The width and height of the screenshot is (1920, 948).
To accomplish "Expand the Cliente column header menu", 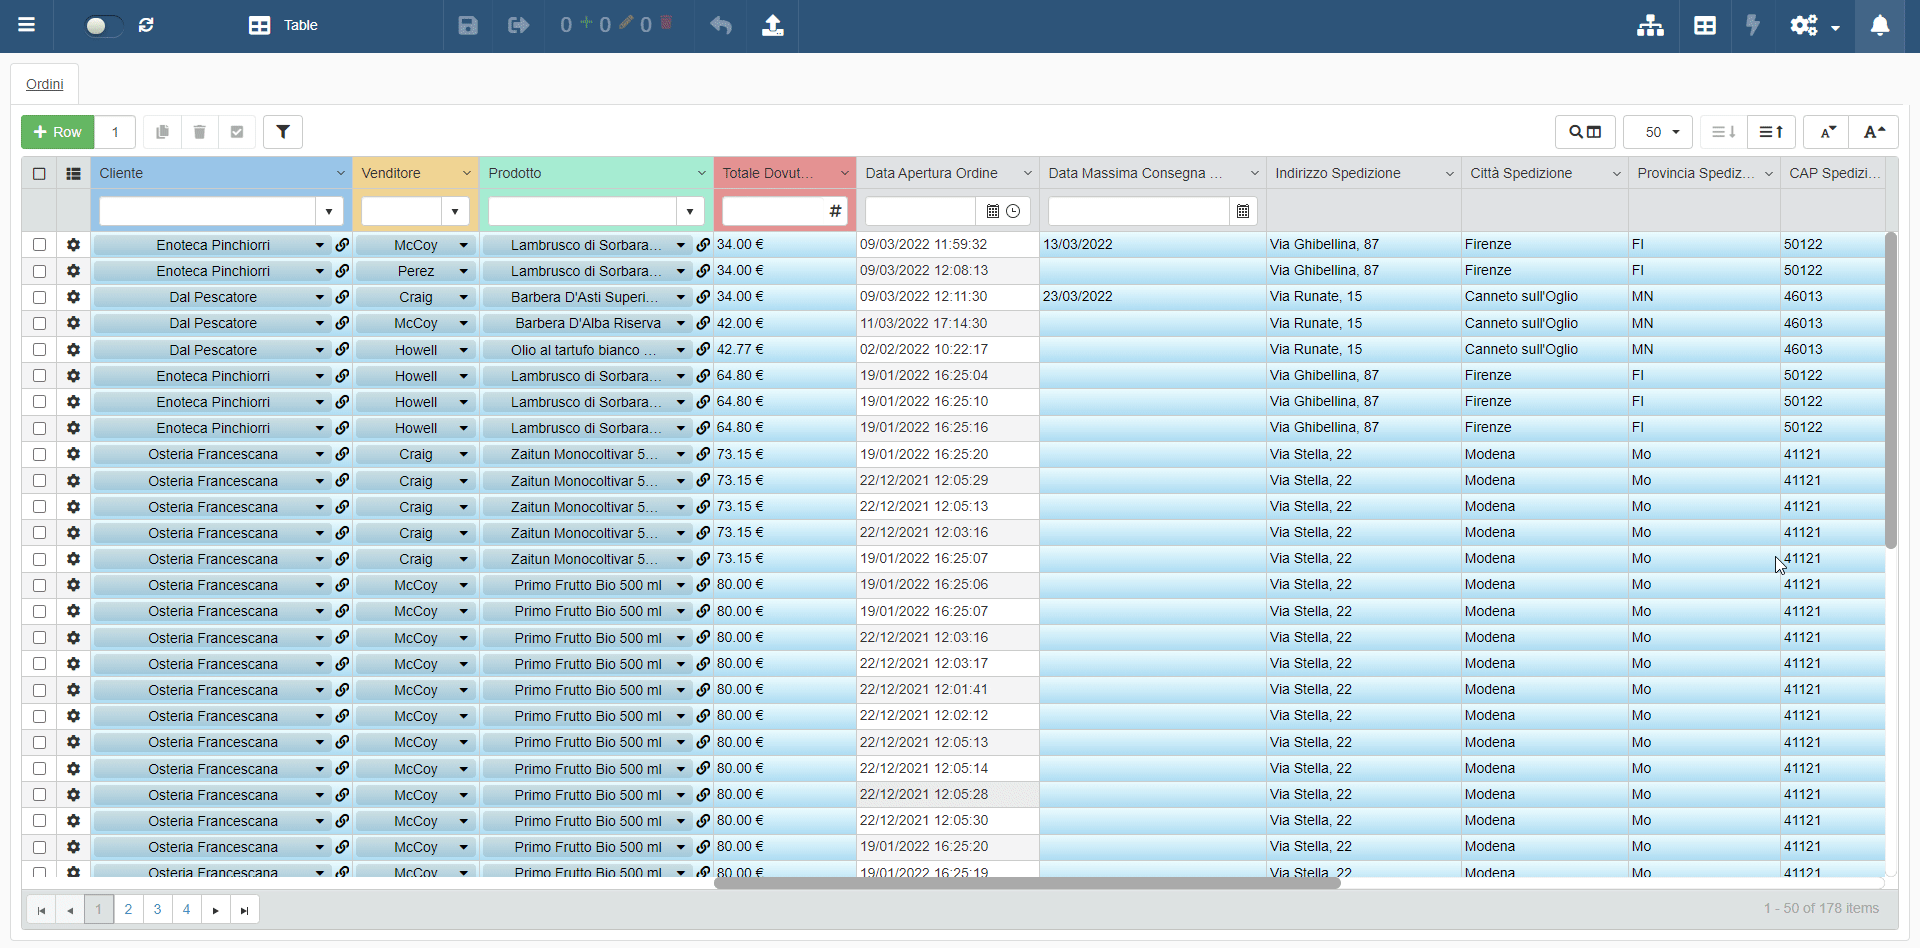I will (340, 174).
